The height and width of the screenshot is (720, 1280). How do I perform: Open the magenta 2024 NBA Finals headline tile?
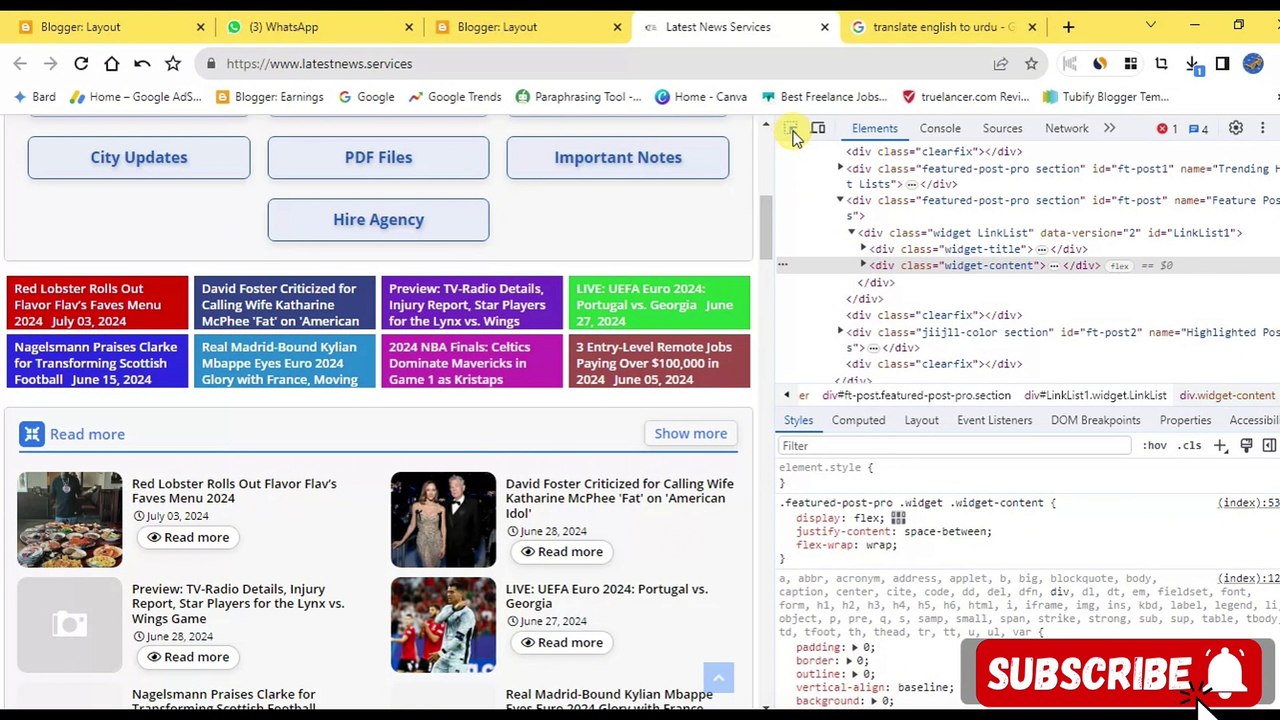coord(472,362)
